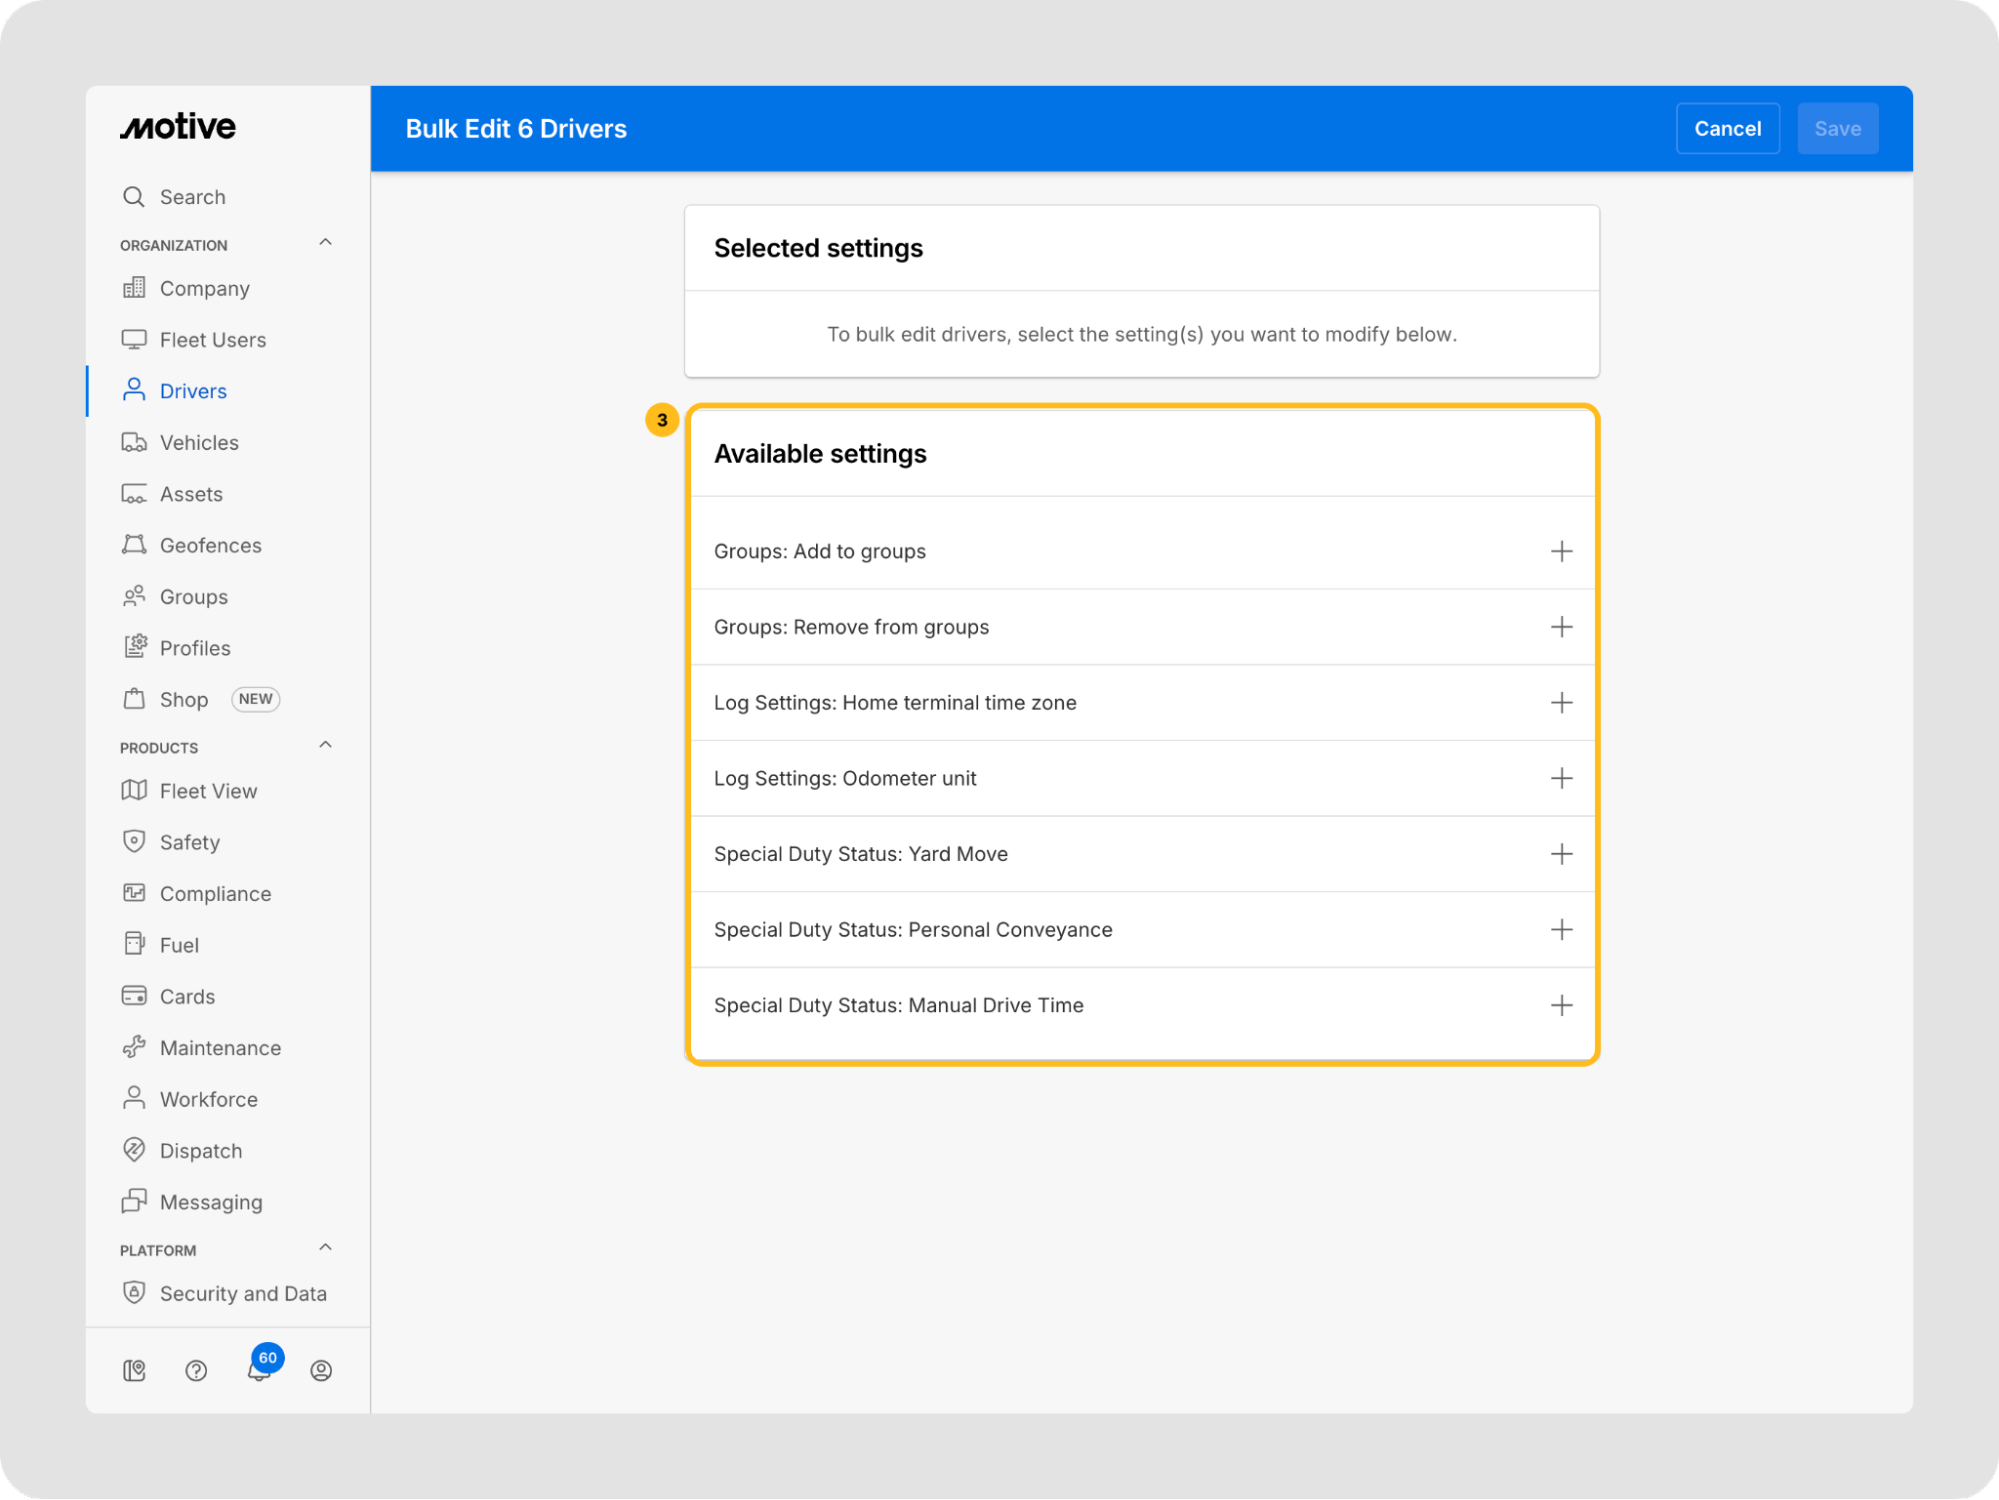Image resolution: width=1999 pixels, height=1500 pixels.
Task: Collapse the Platform section chevron
Action: coord(325,1248)
